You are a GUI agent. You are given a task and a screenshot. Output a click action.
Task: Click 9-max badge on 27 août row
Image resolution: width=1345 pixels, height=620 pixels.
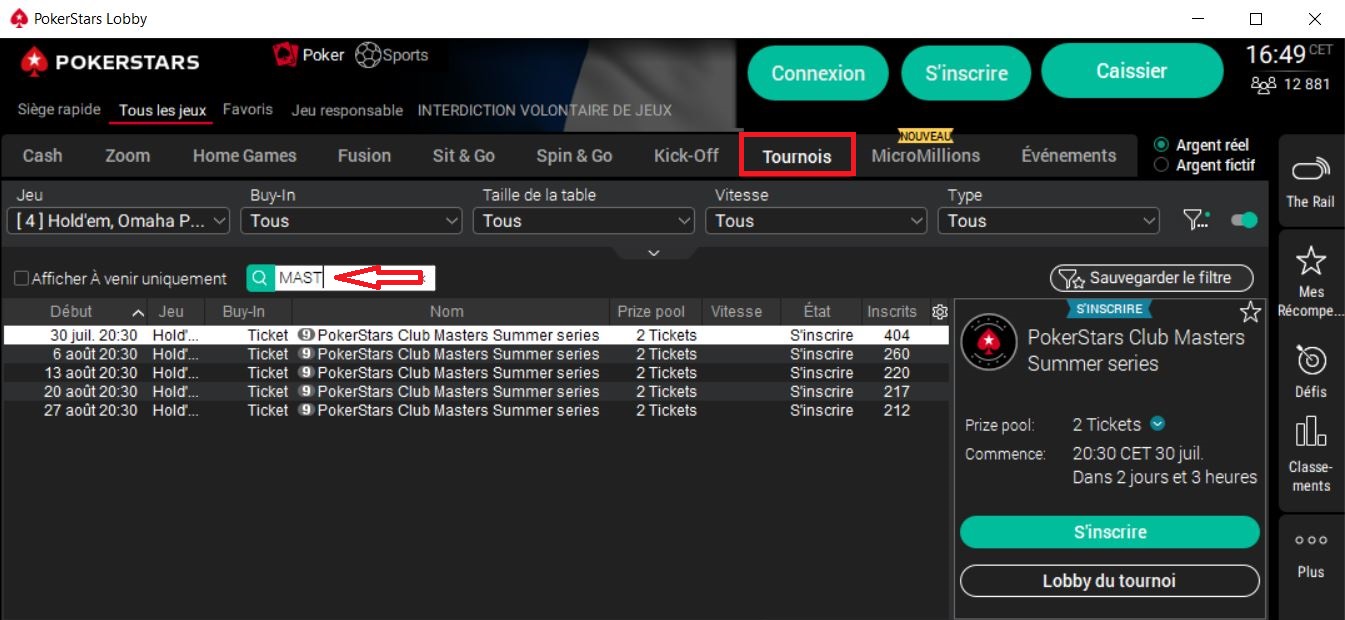(306, 410)
